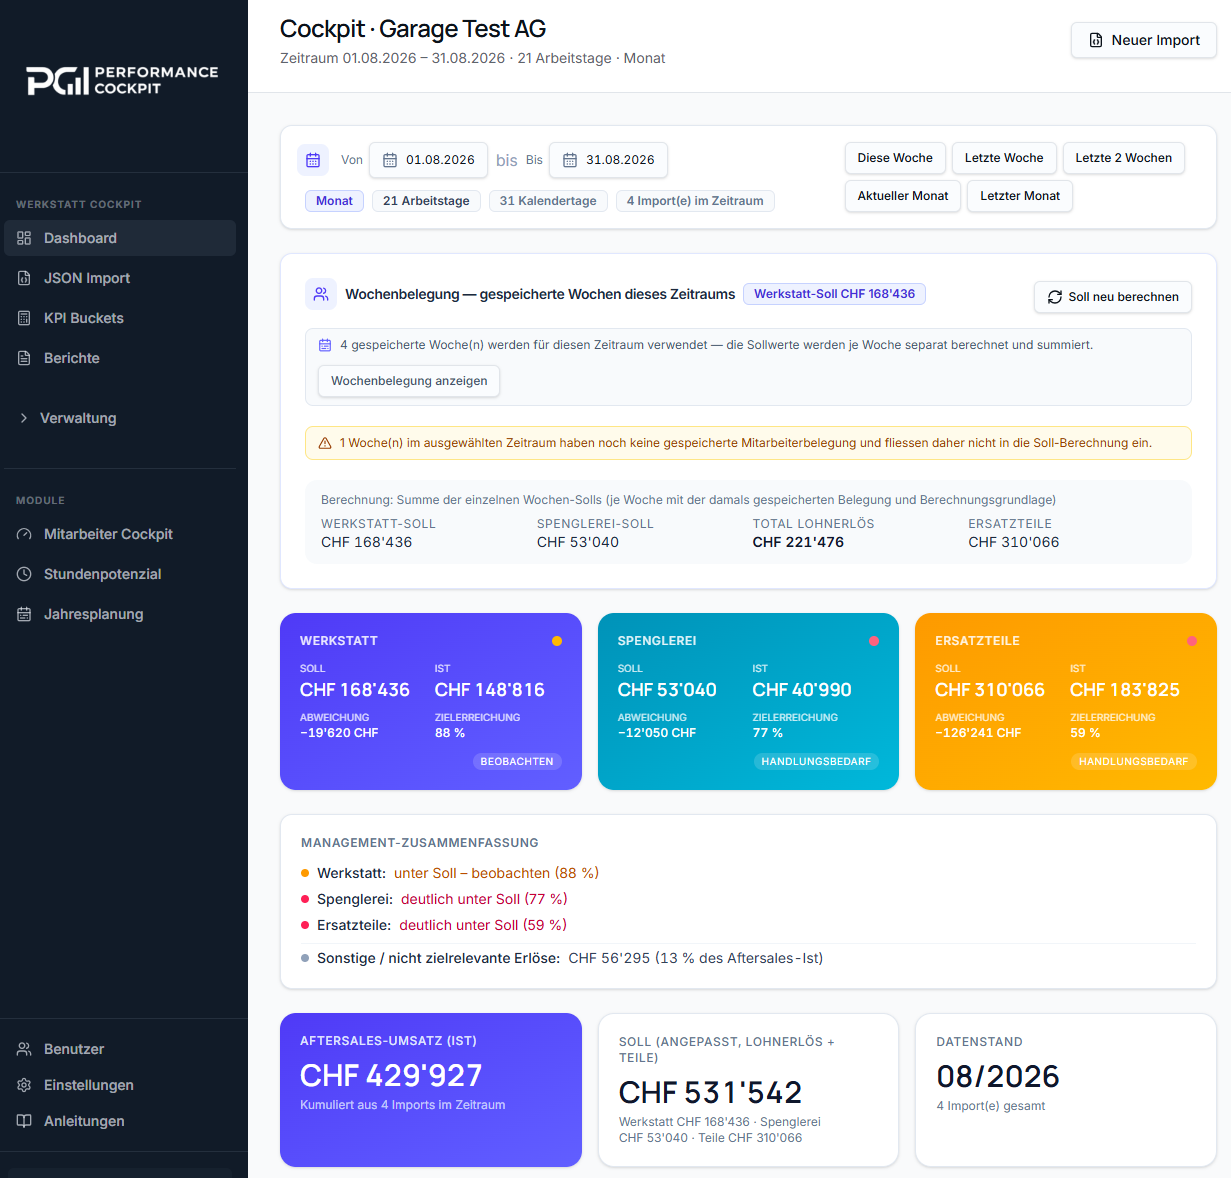1231x1178 pixels.
Task: Click the Monat period badge
Action: coord(334,201)
